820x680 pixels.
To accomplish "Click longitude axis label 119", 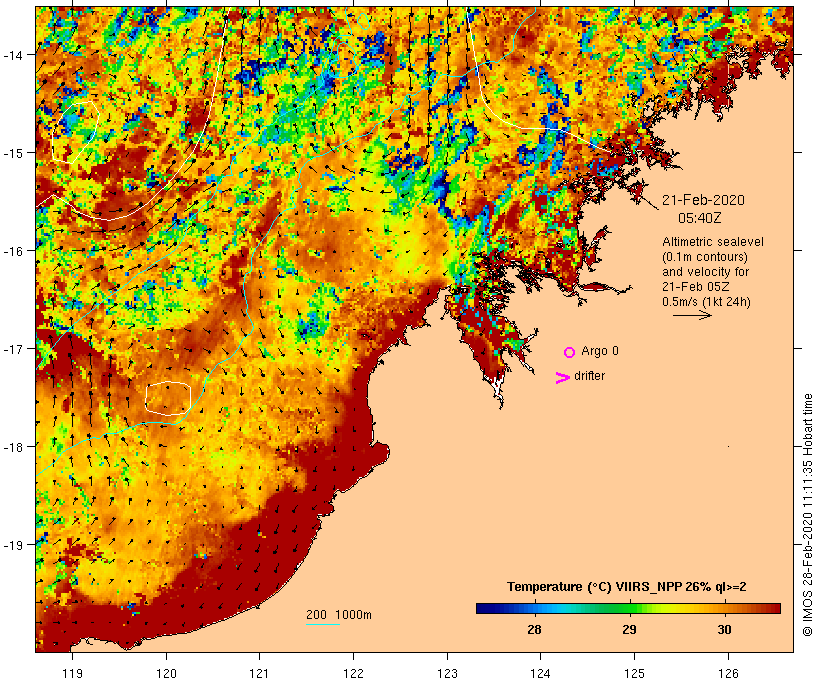I will [72, 673].
